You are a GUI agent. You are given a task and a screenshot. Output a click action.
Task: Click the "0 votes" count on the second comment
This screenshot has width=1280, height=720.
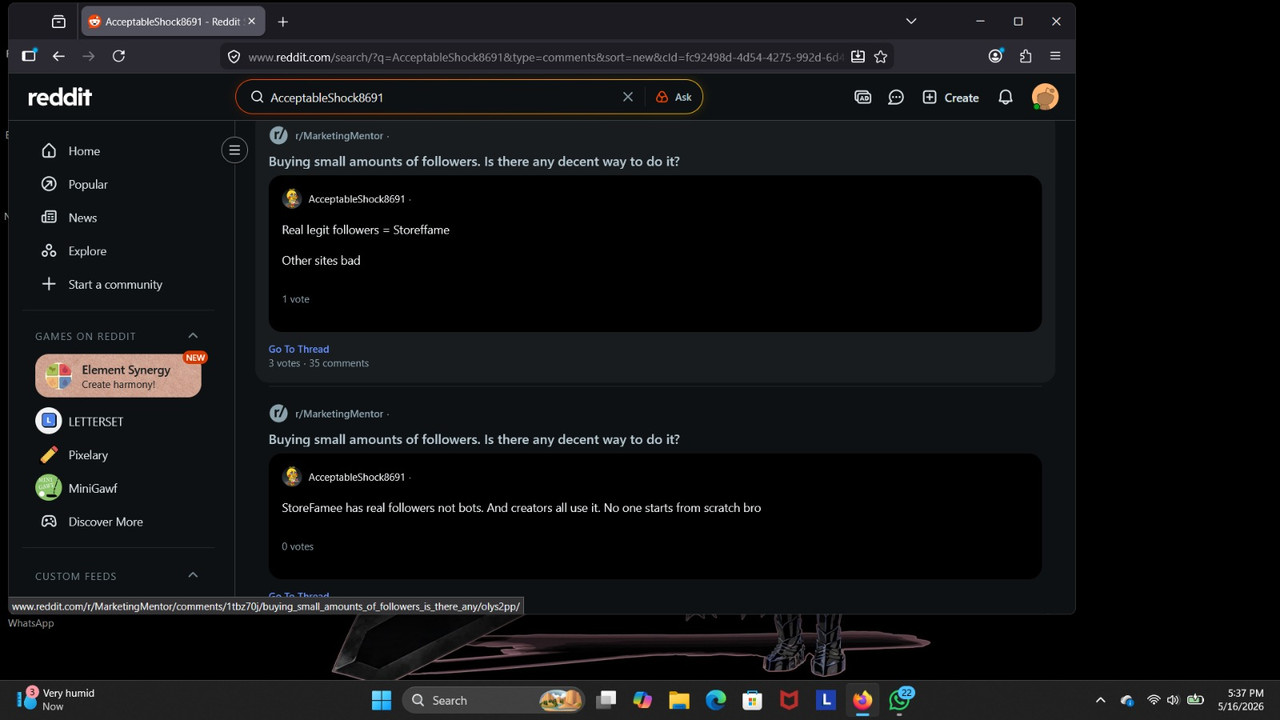(298, 547)
